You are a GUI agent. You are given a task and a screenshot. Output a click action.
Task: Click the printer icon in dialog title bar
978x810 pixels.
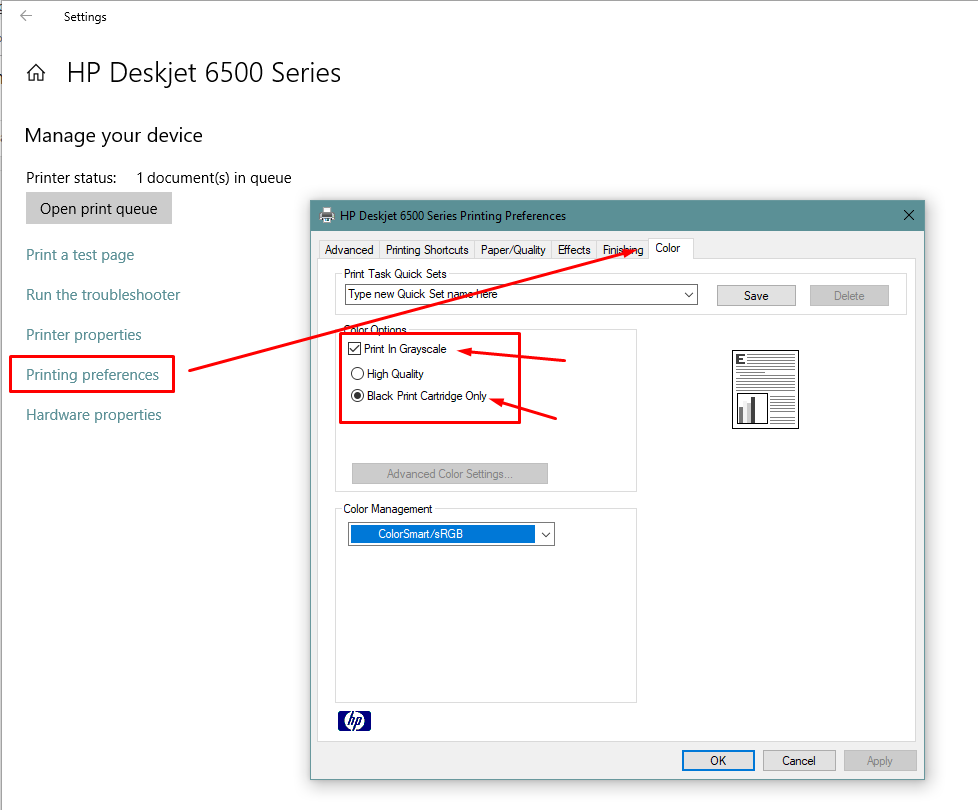pos(327,216)
